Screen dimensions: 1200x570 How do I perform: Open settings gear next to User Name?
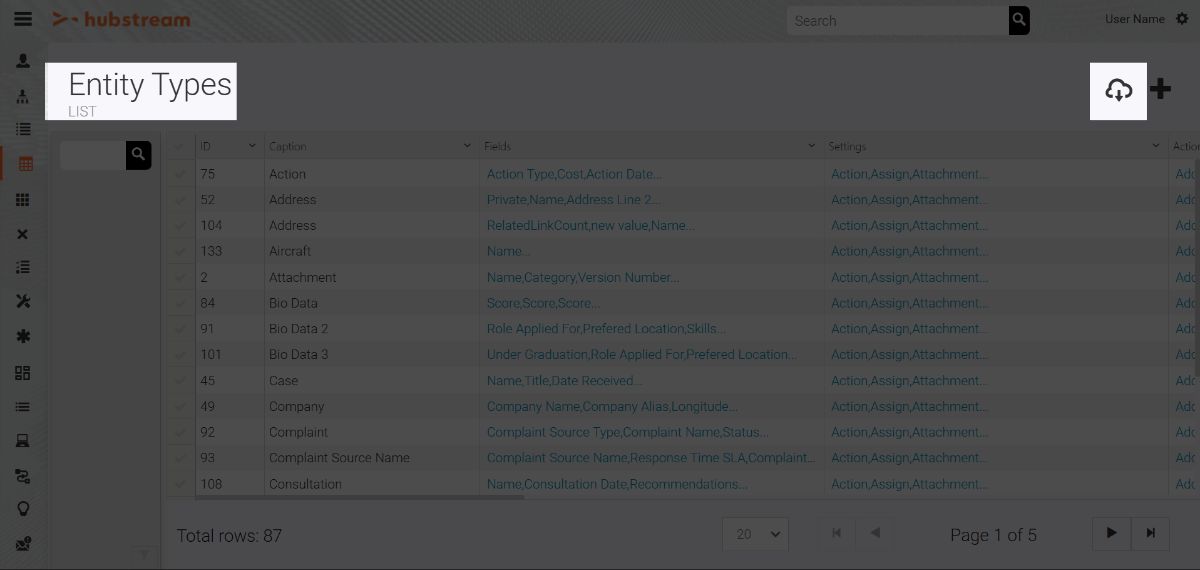point(1183,19)
